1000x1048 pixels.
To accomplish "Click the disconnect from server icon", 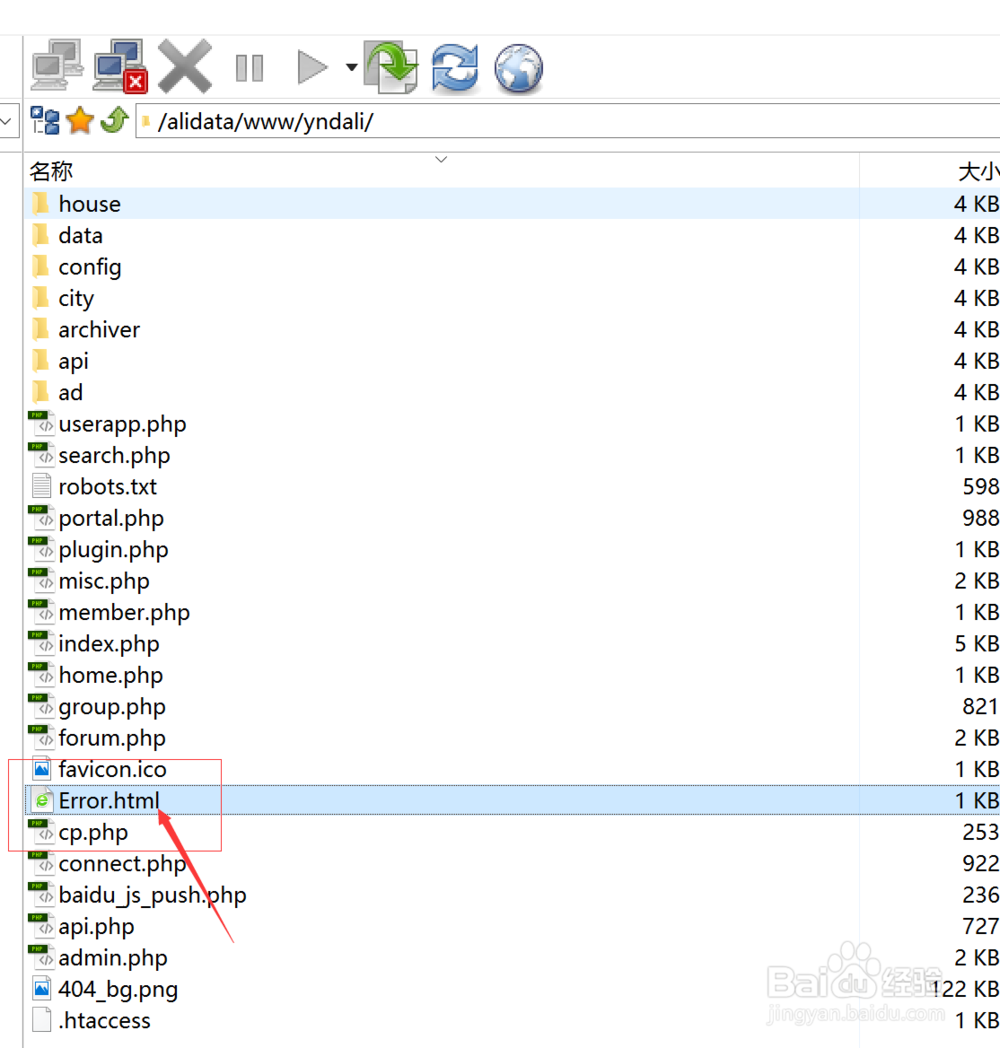I will (x=120, y=66).
